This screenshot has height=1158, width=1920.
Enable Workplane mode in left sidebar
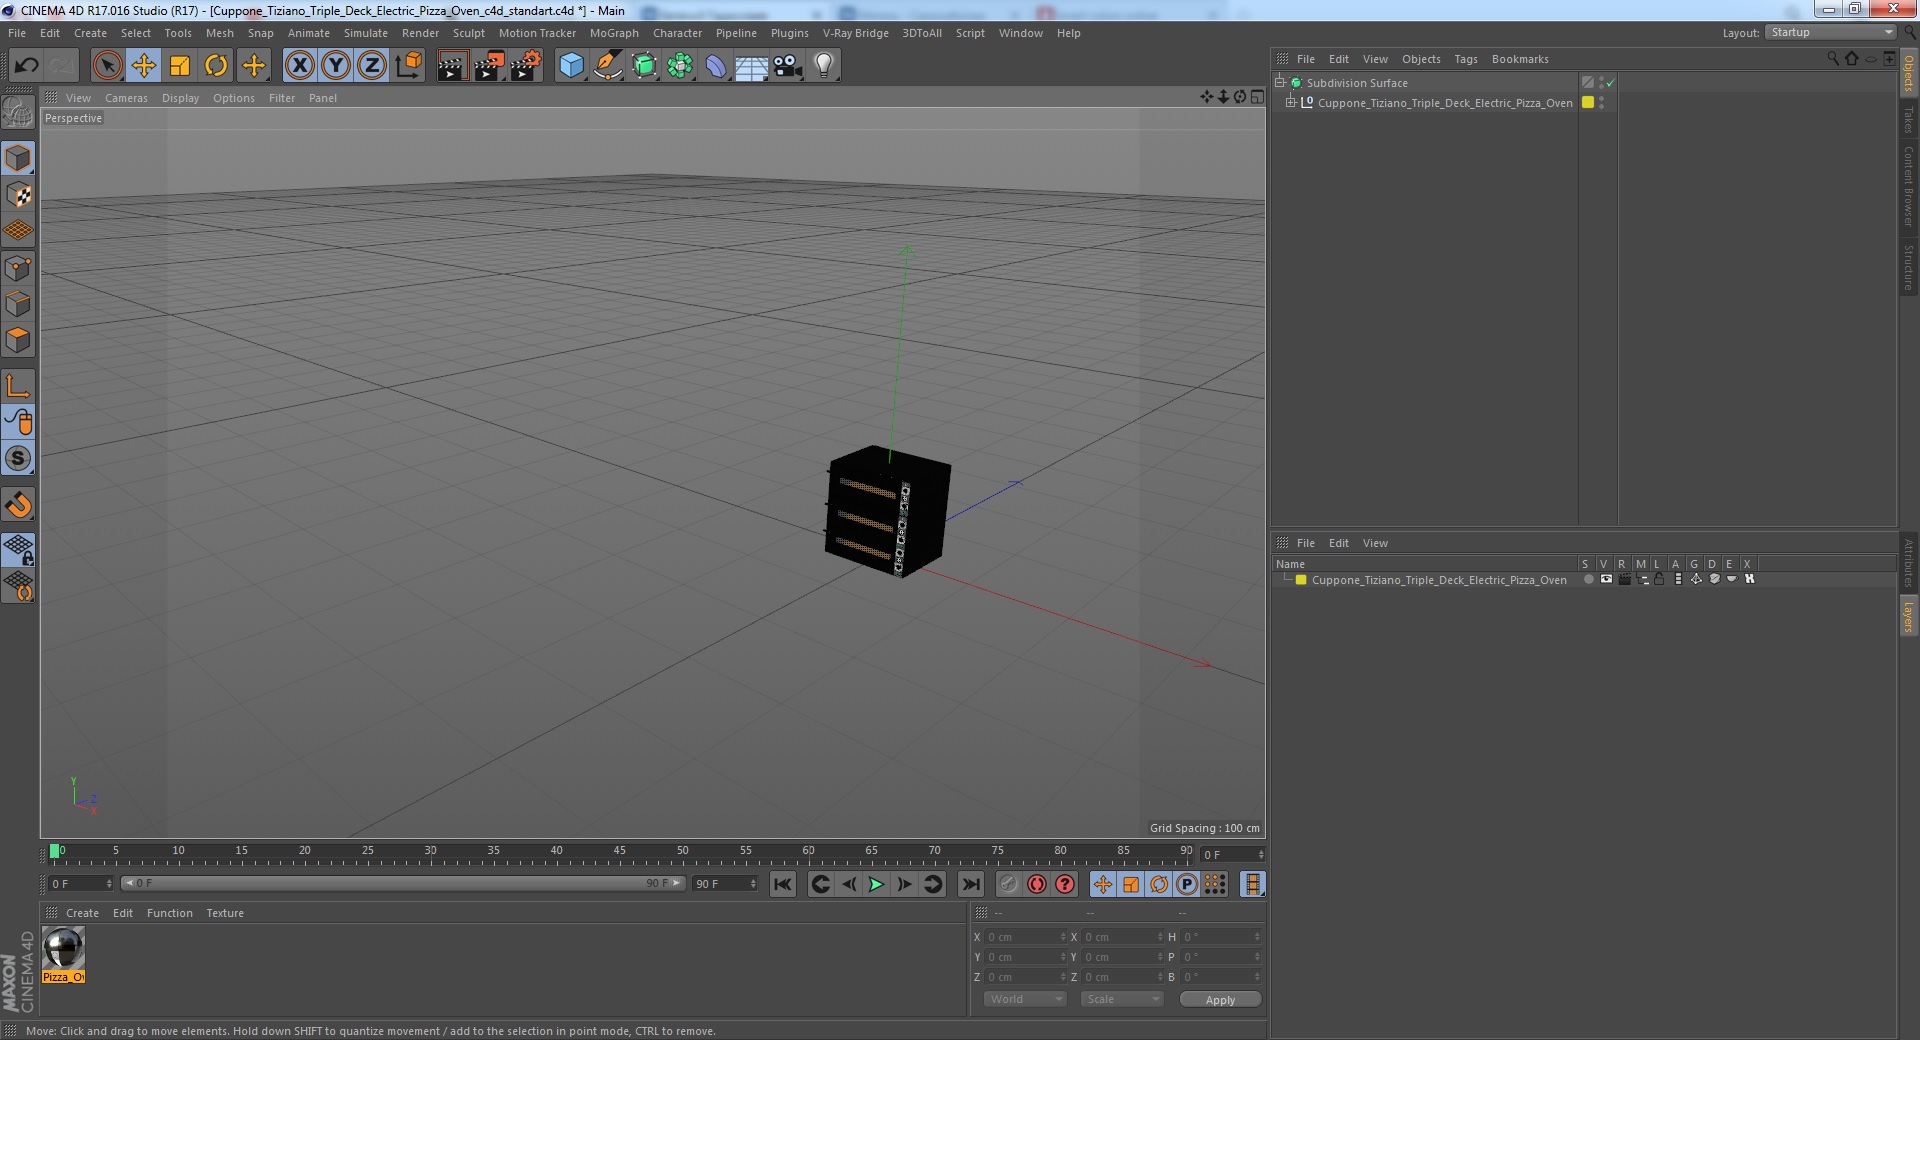18,231
